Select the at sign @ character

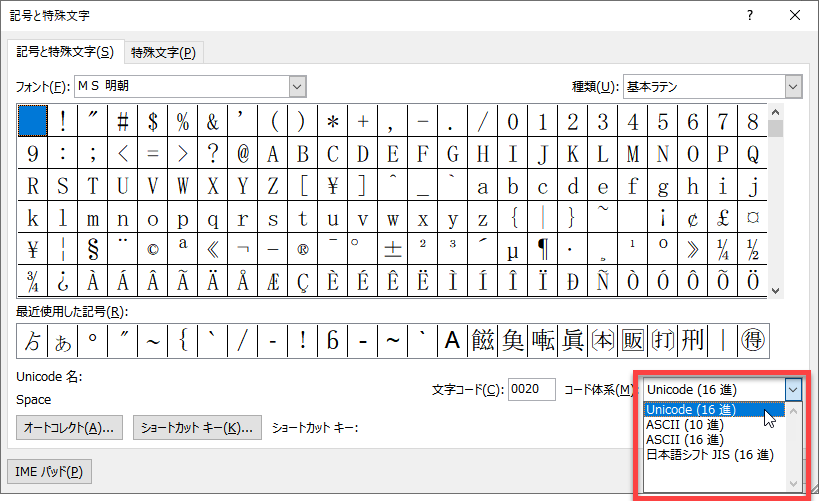click(243, 154)
